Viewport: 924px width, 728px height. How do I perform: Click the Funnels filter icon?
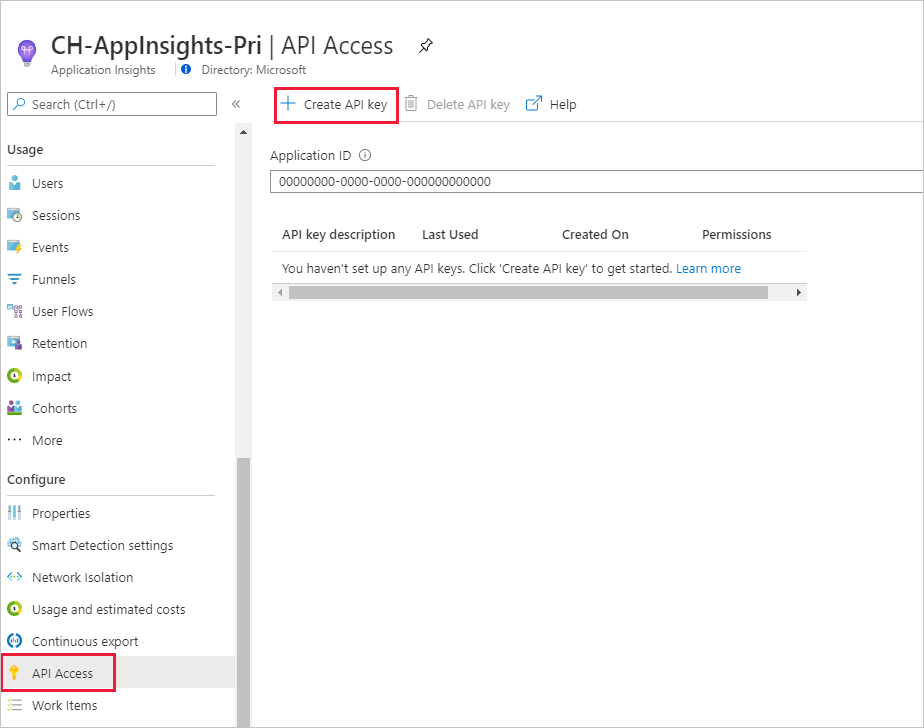tap(15, 279)
